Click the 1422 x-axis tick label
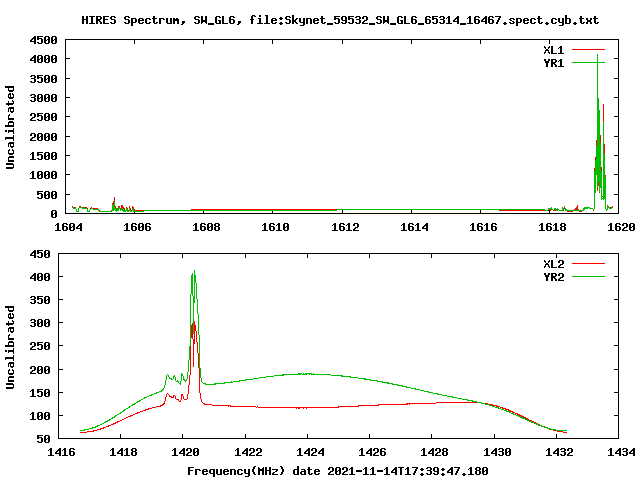This screenshot has height=480, width=640. point(248,452)
